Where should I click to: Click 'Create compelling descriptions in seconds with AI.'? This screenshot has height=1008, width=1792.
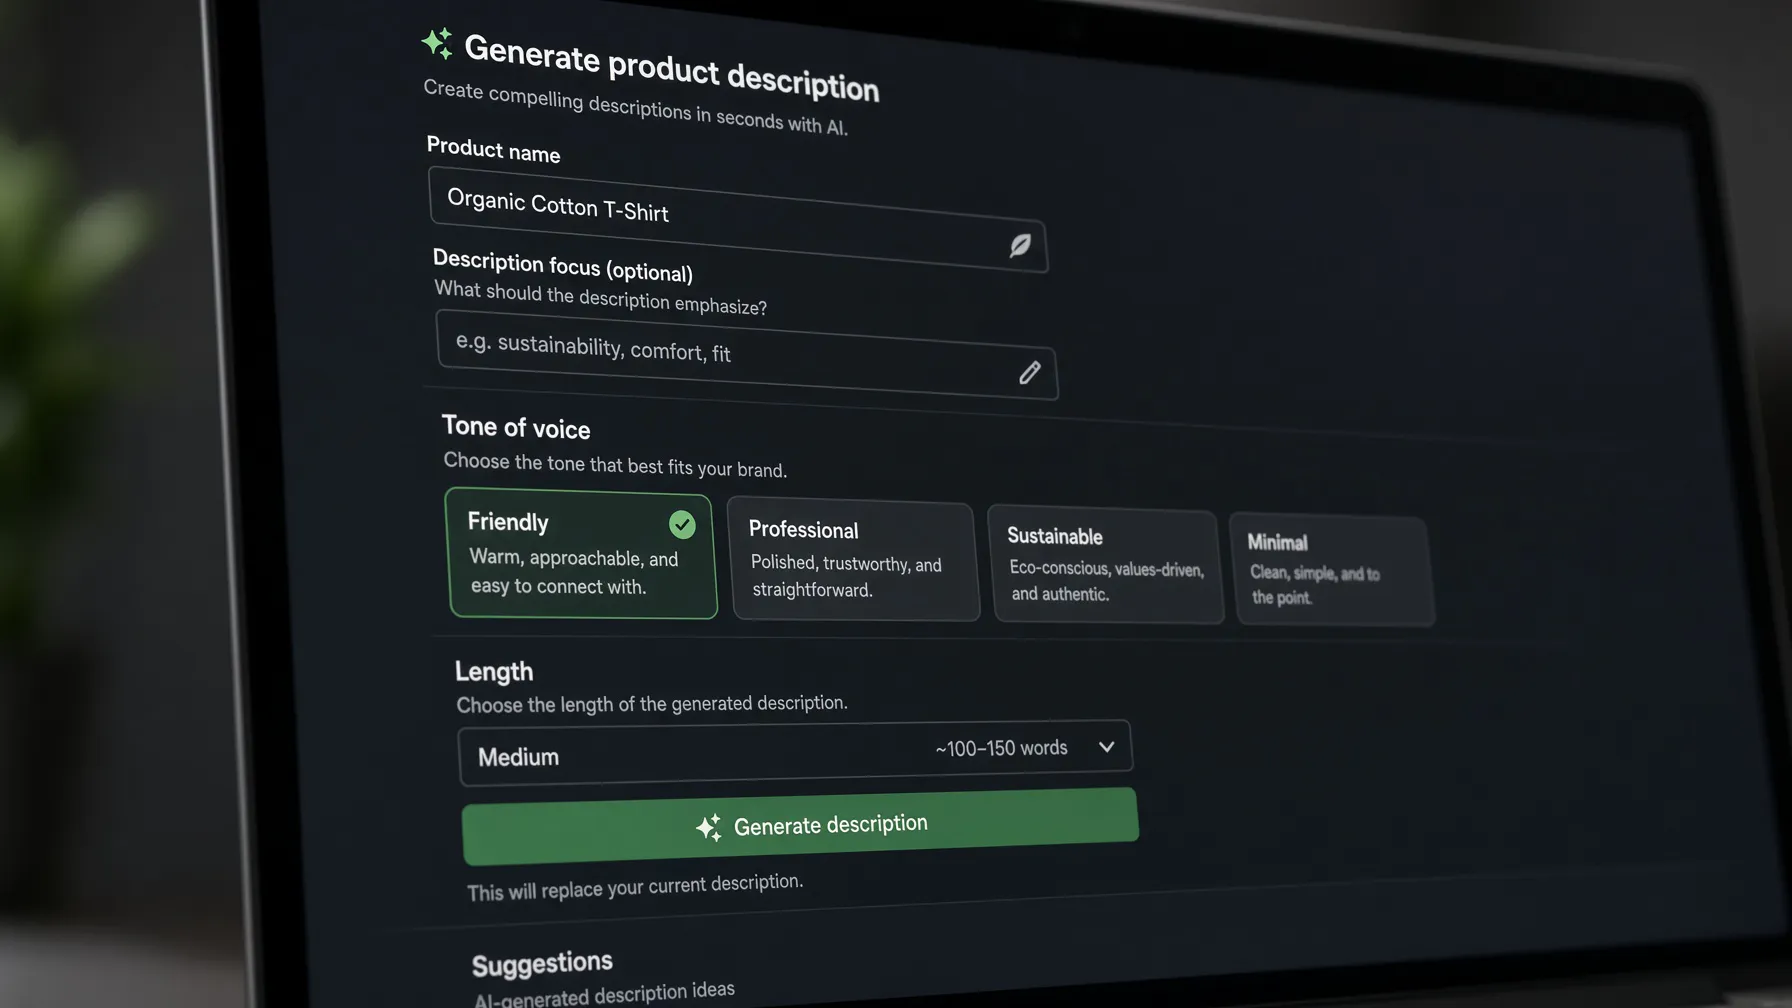click(x=635, y=107)
